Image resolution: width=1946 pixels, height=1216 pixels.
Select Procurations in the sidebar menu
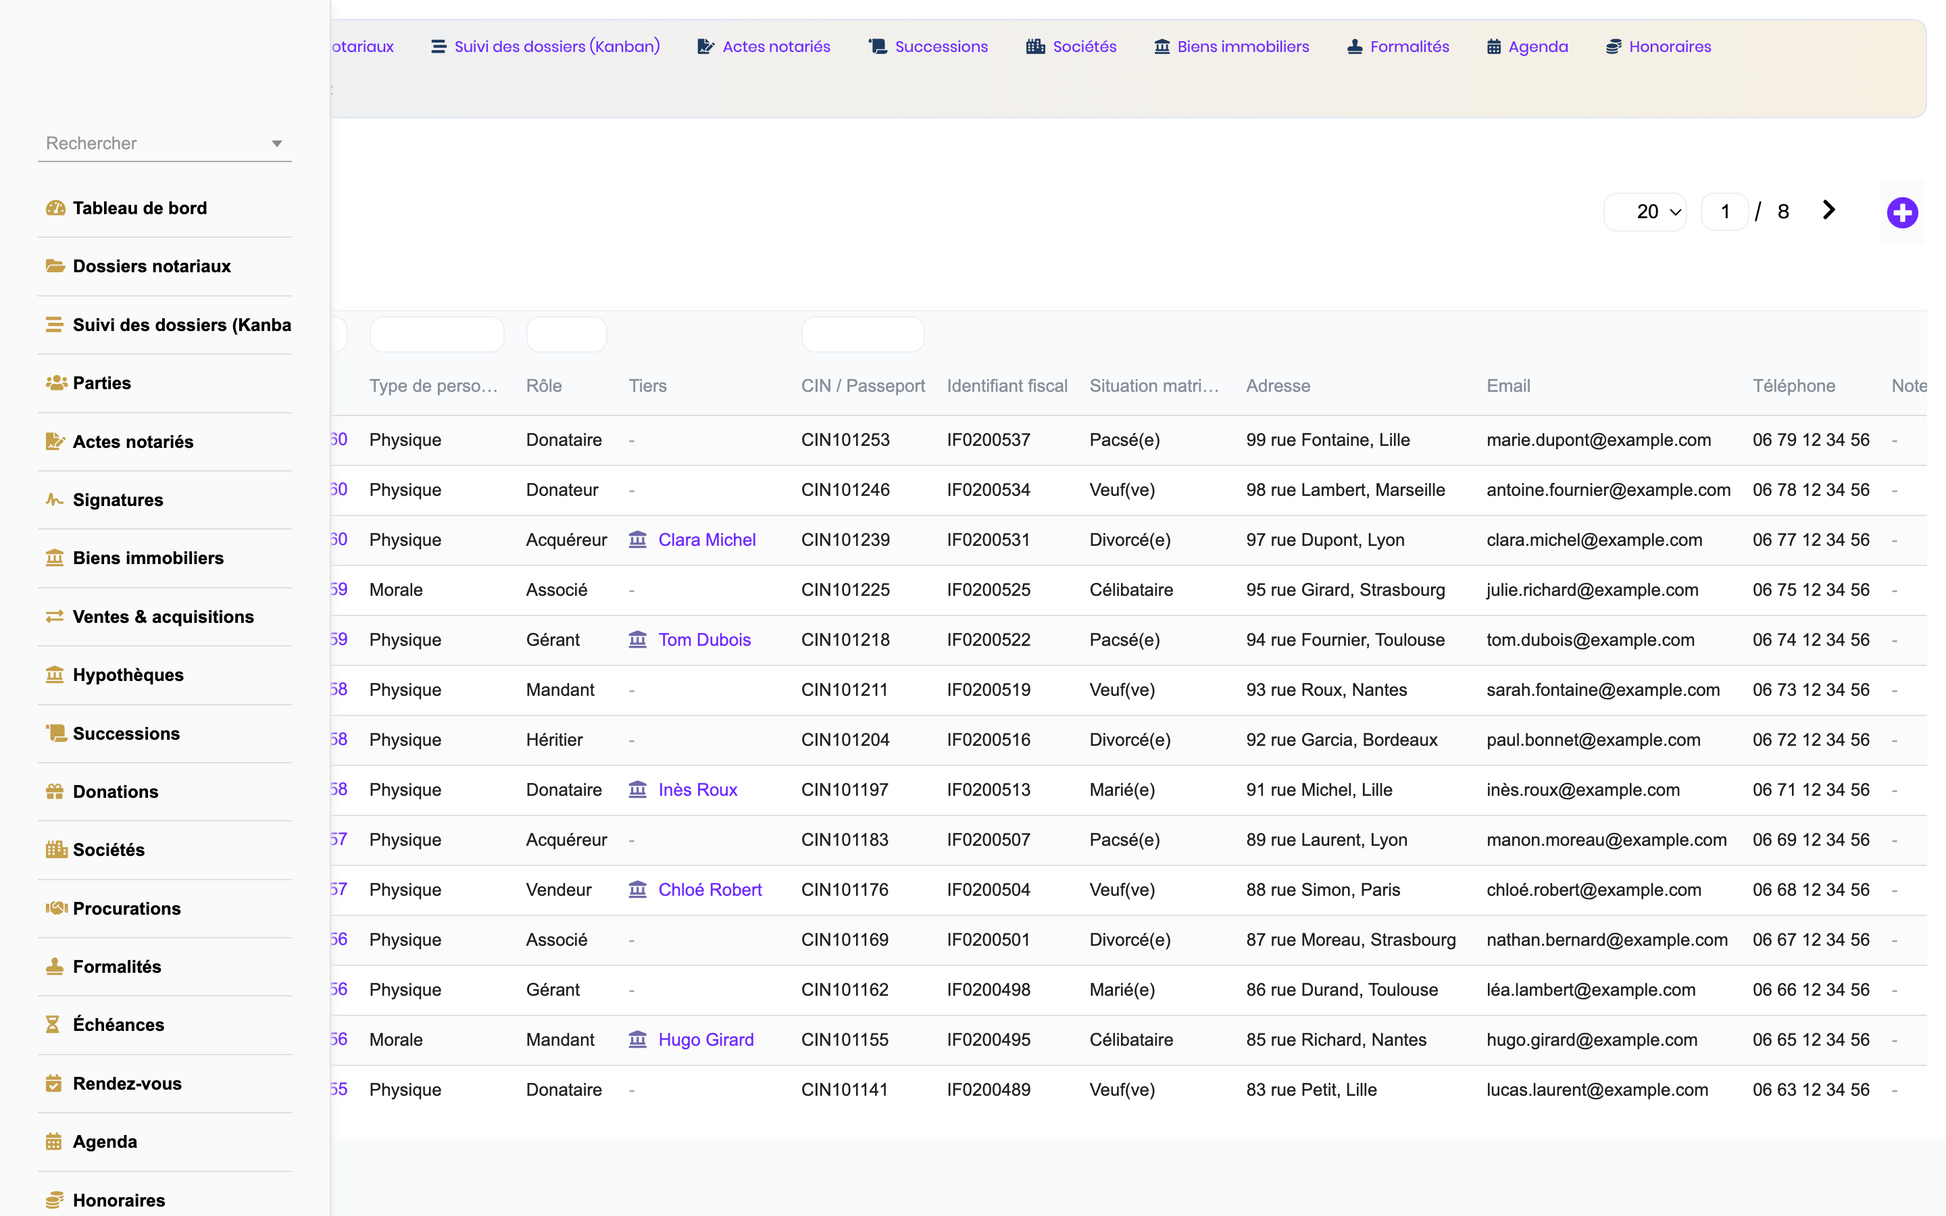[x=165, y=908]
